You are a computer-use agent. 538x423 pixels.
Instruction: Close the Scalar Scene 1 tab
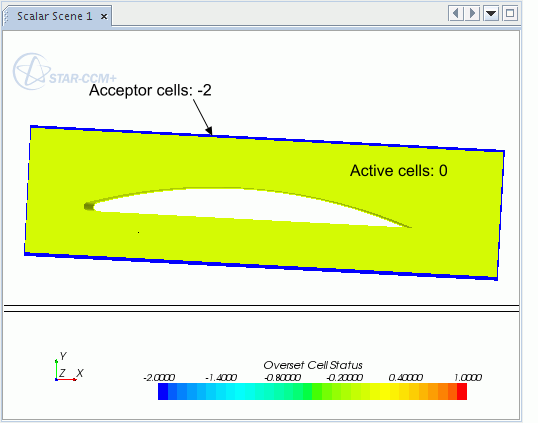click(104, 16)
